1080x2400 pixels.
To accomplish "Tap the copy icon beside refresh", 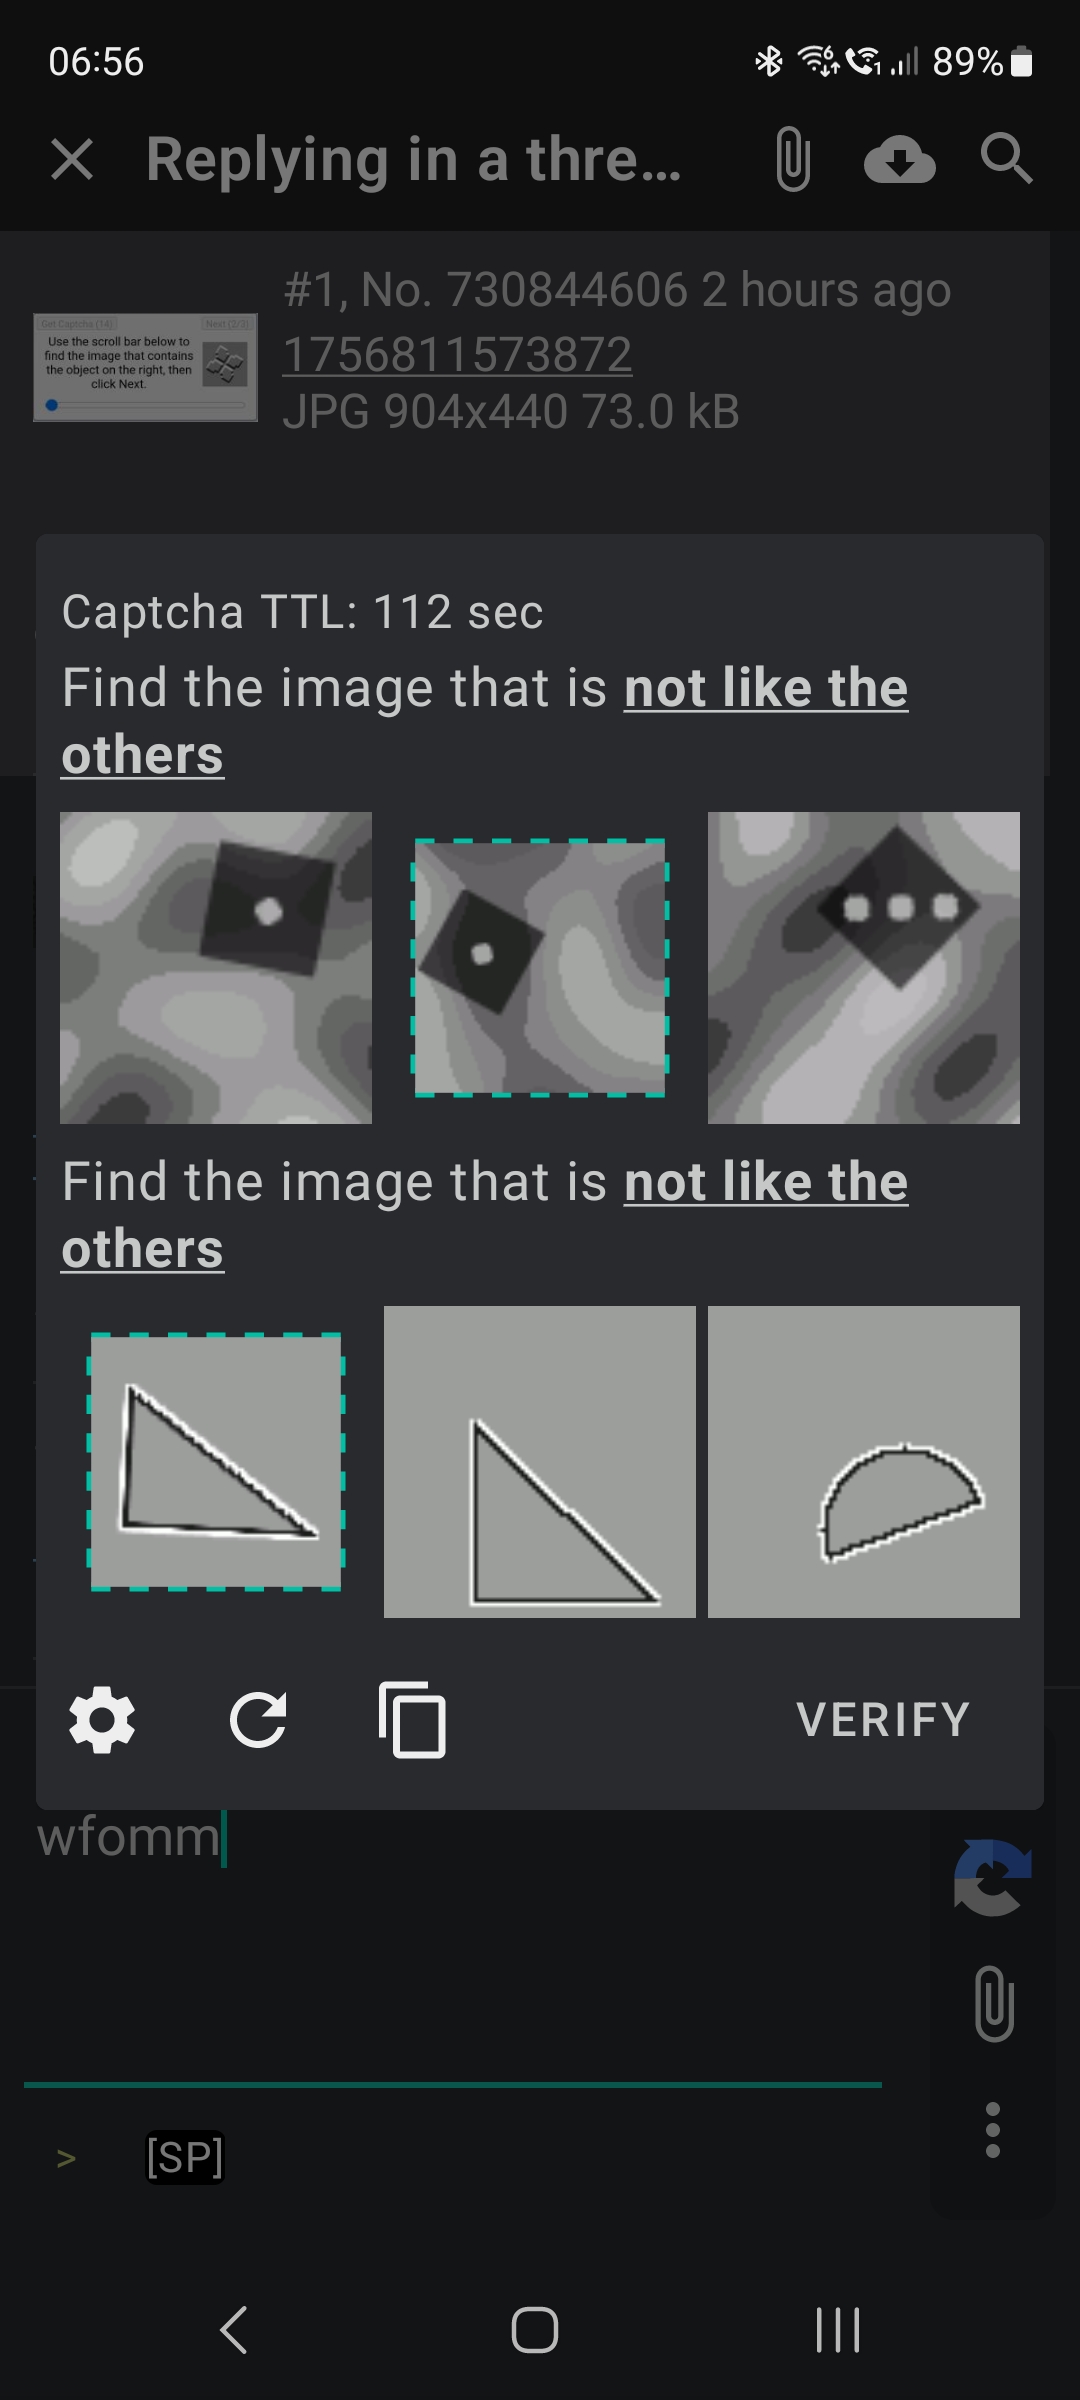I will [x=413, y=1720].
